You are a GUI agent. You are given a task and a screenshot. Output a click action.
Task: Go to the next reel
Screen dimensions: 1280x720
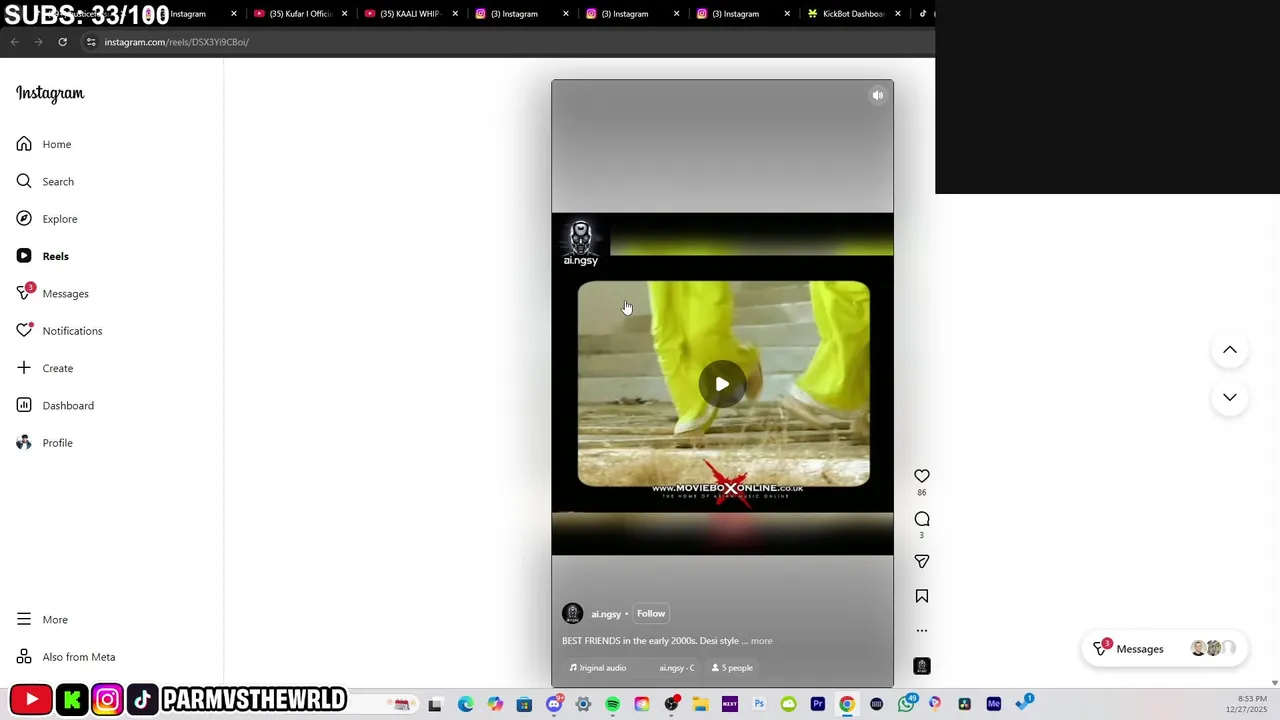pos(1230,397)
